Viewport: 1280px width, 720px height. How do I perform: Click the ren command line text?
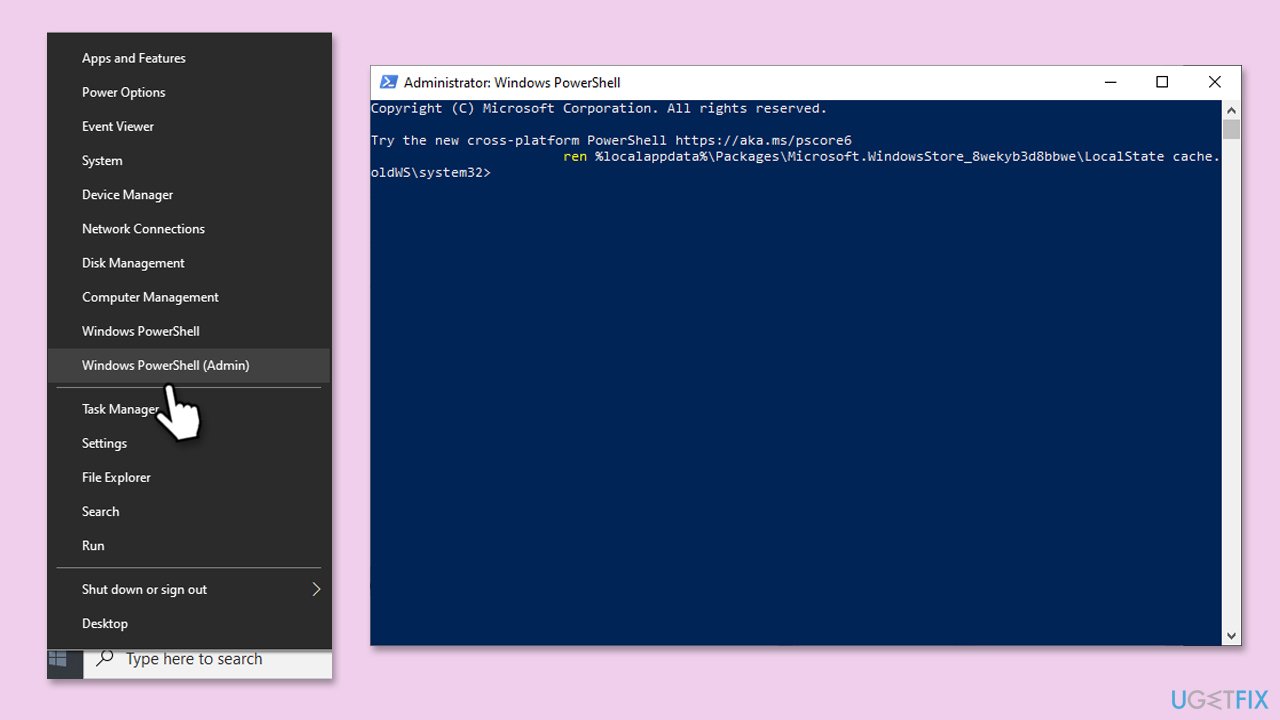(891, 156)
